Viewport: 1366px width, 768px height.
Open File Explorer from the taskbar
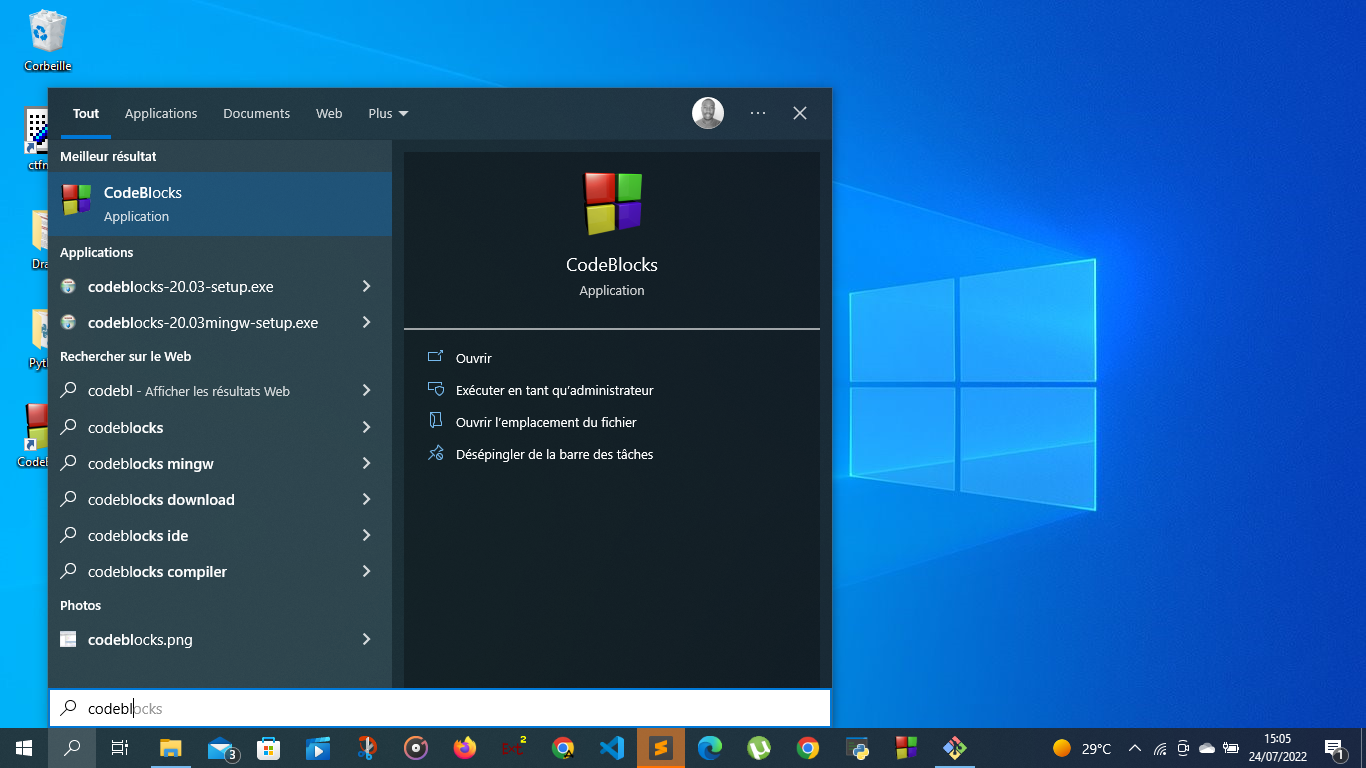click(x=171, y=748)
